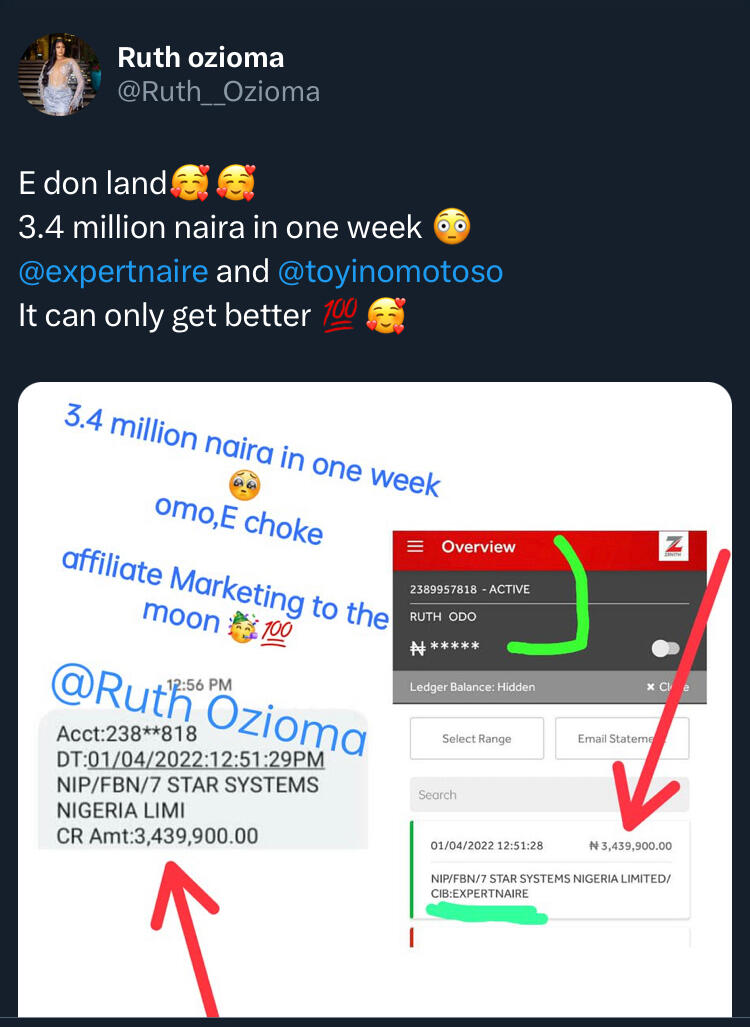Image resolution: width=750 pixels, height=1027 pixels.
Task: Click the transaction Search field
Action: click(x=548, y=795)
